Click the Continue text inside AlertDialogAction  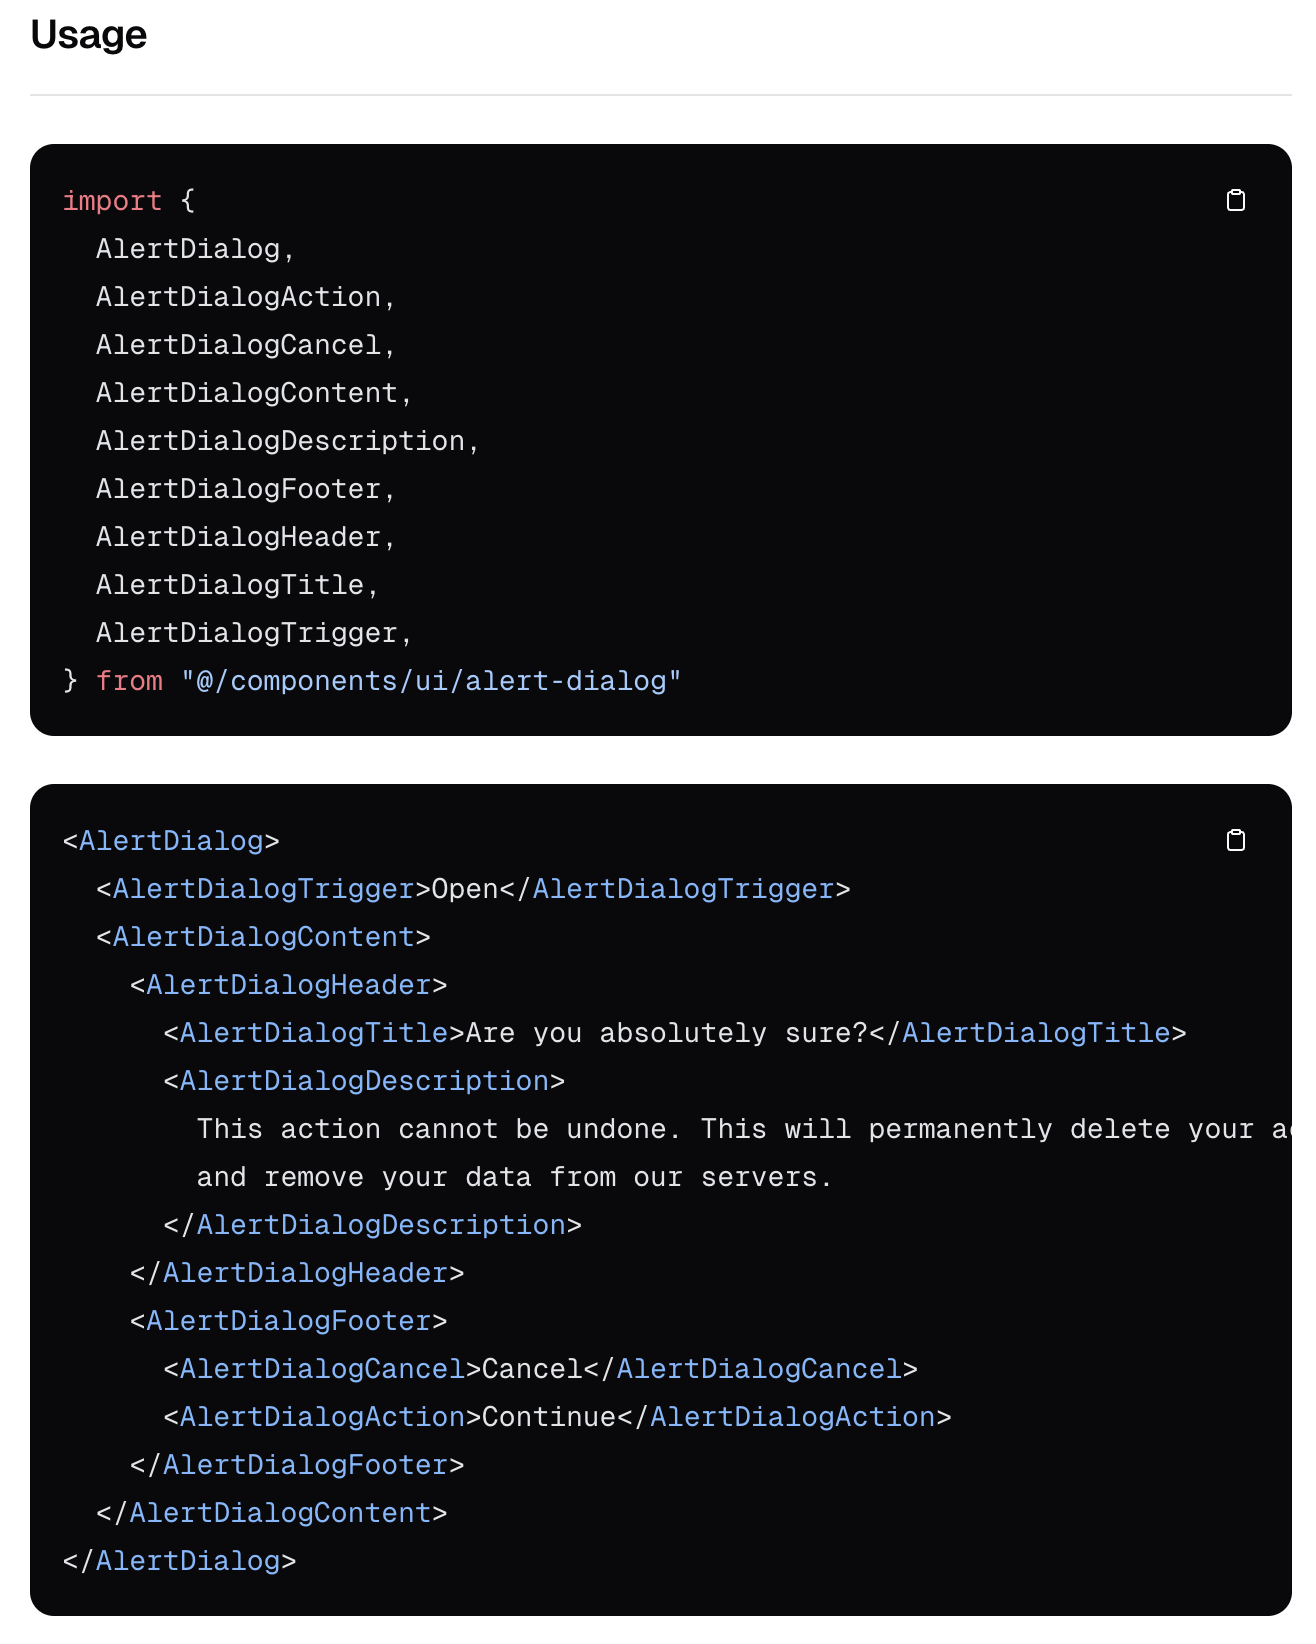549,1417
